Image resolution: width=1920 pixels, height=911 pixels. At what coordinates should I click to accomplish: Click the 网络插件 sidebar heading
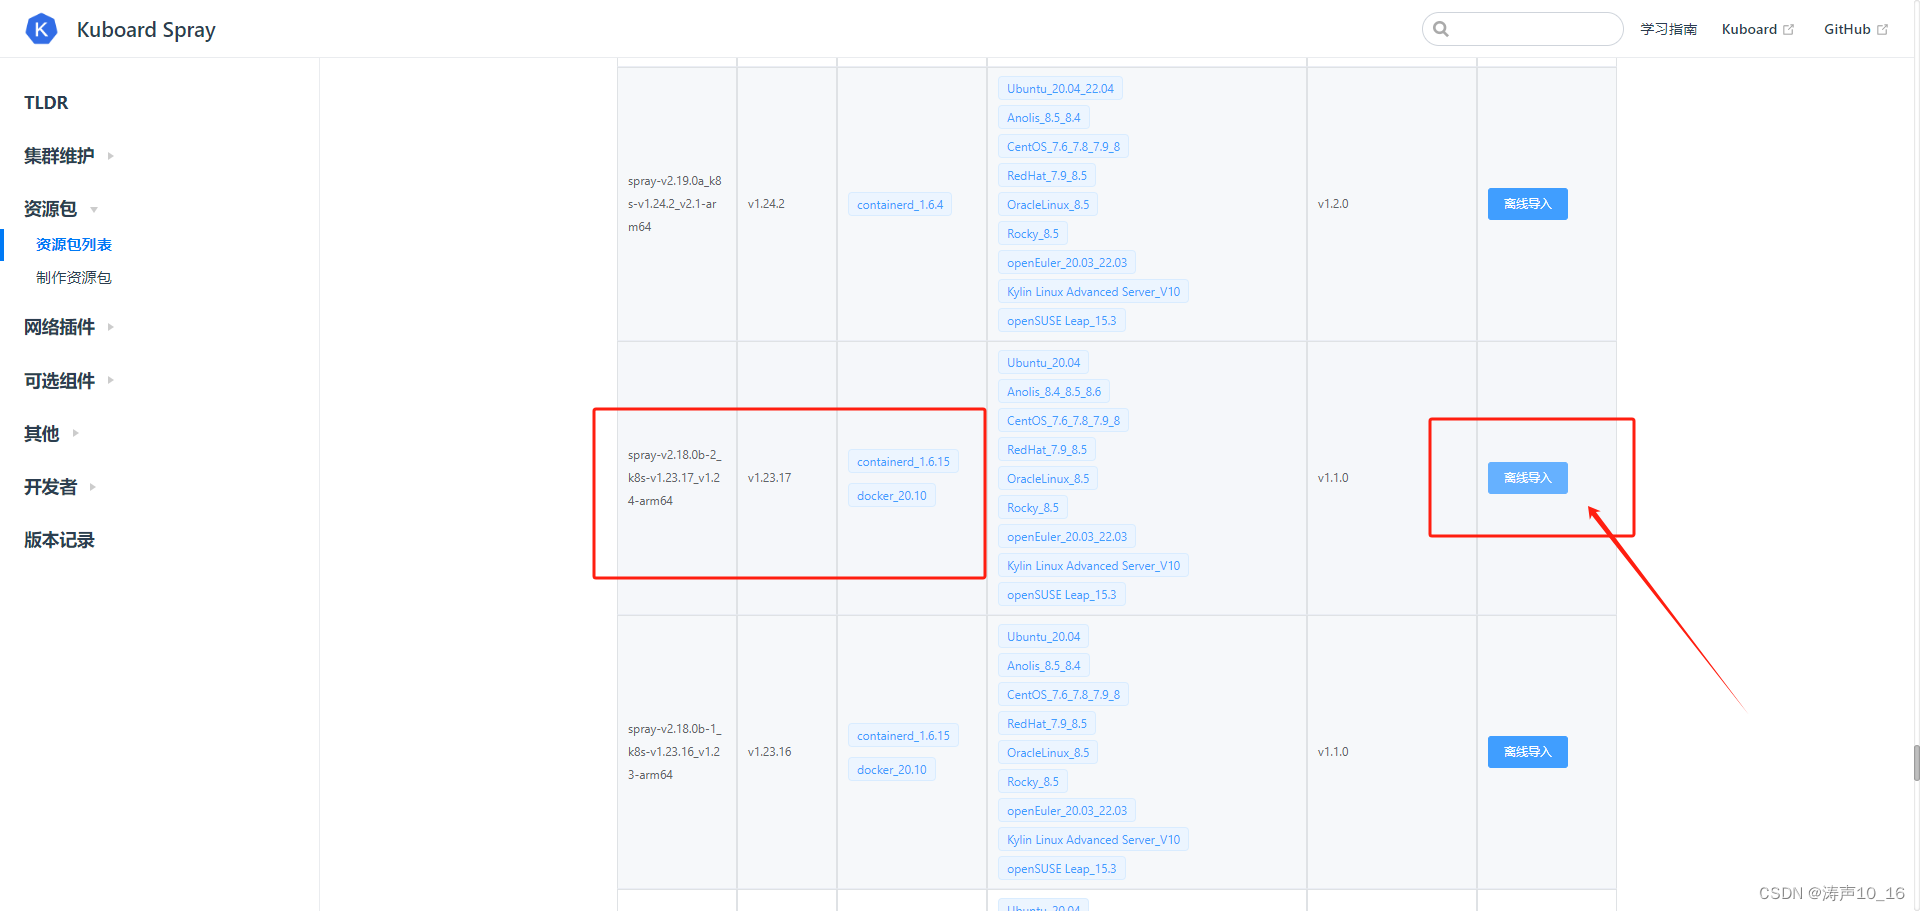tap(59, 327)
